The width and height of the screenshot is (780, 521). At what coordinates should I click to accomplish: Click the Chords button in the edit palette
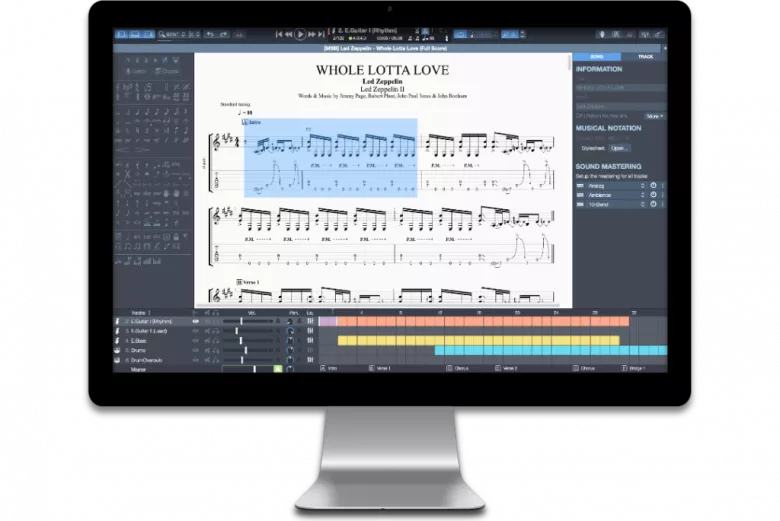[x=167, y=71]
